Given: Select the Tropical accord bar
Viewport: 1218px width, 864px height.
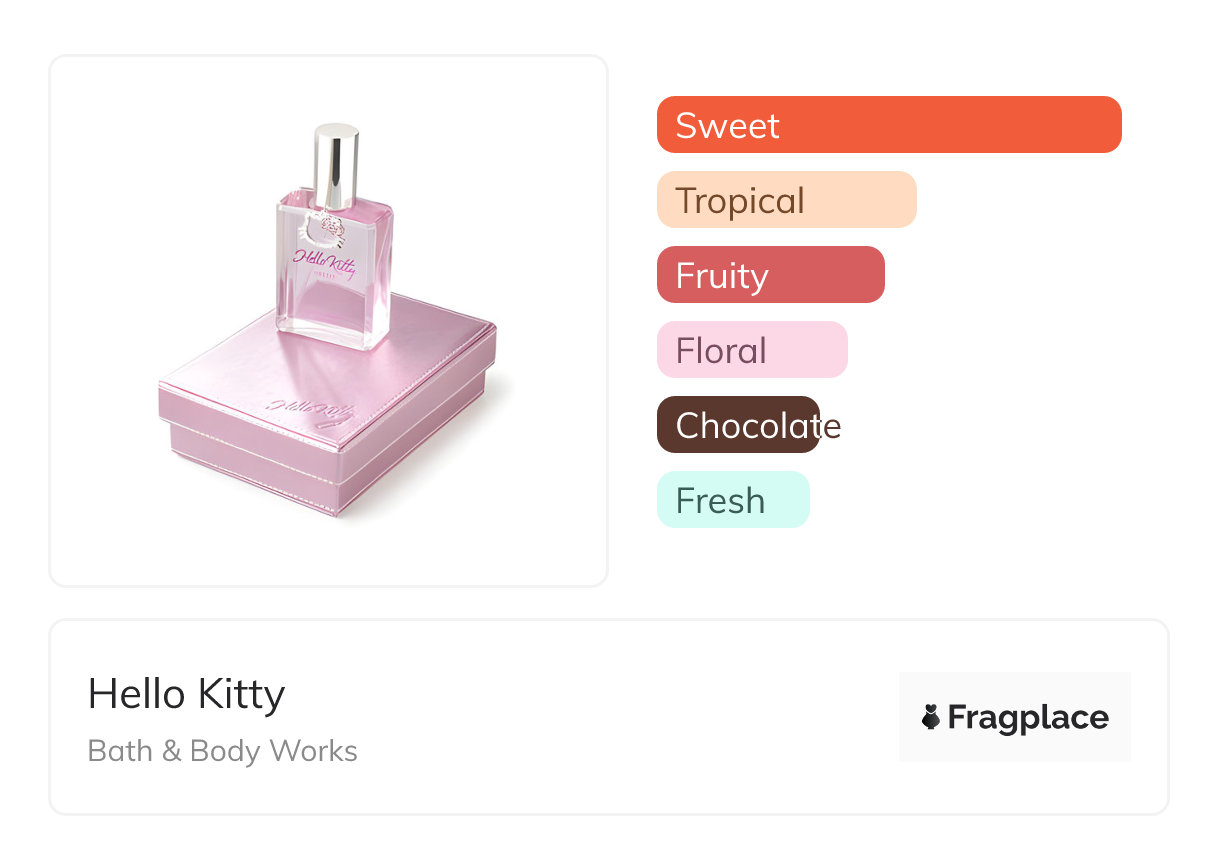Looking at the screenshot, I should click(786, 200).
